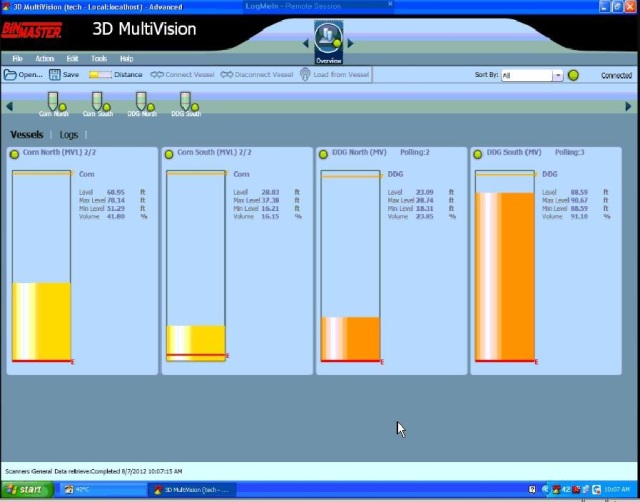
Task: Open the Tools menu
Action: (99, 59)
